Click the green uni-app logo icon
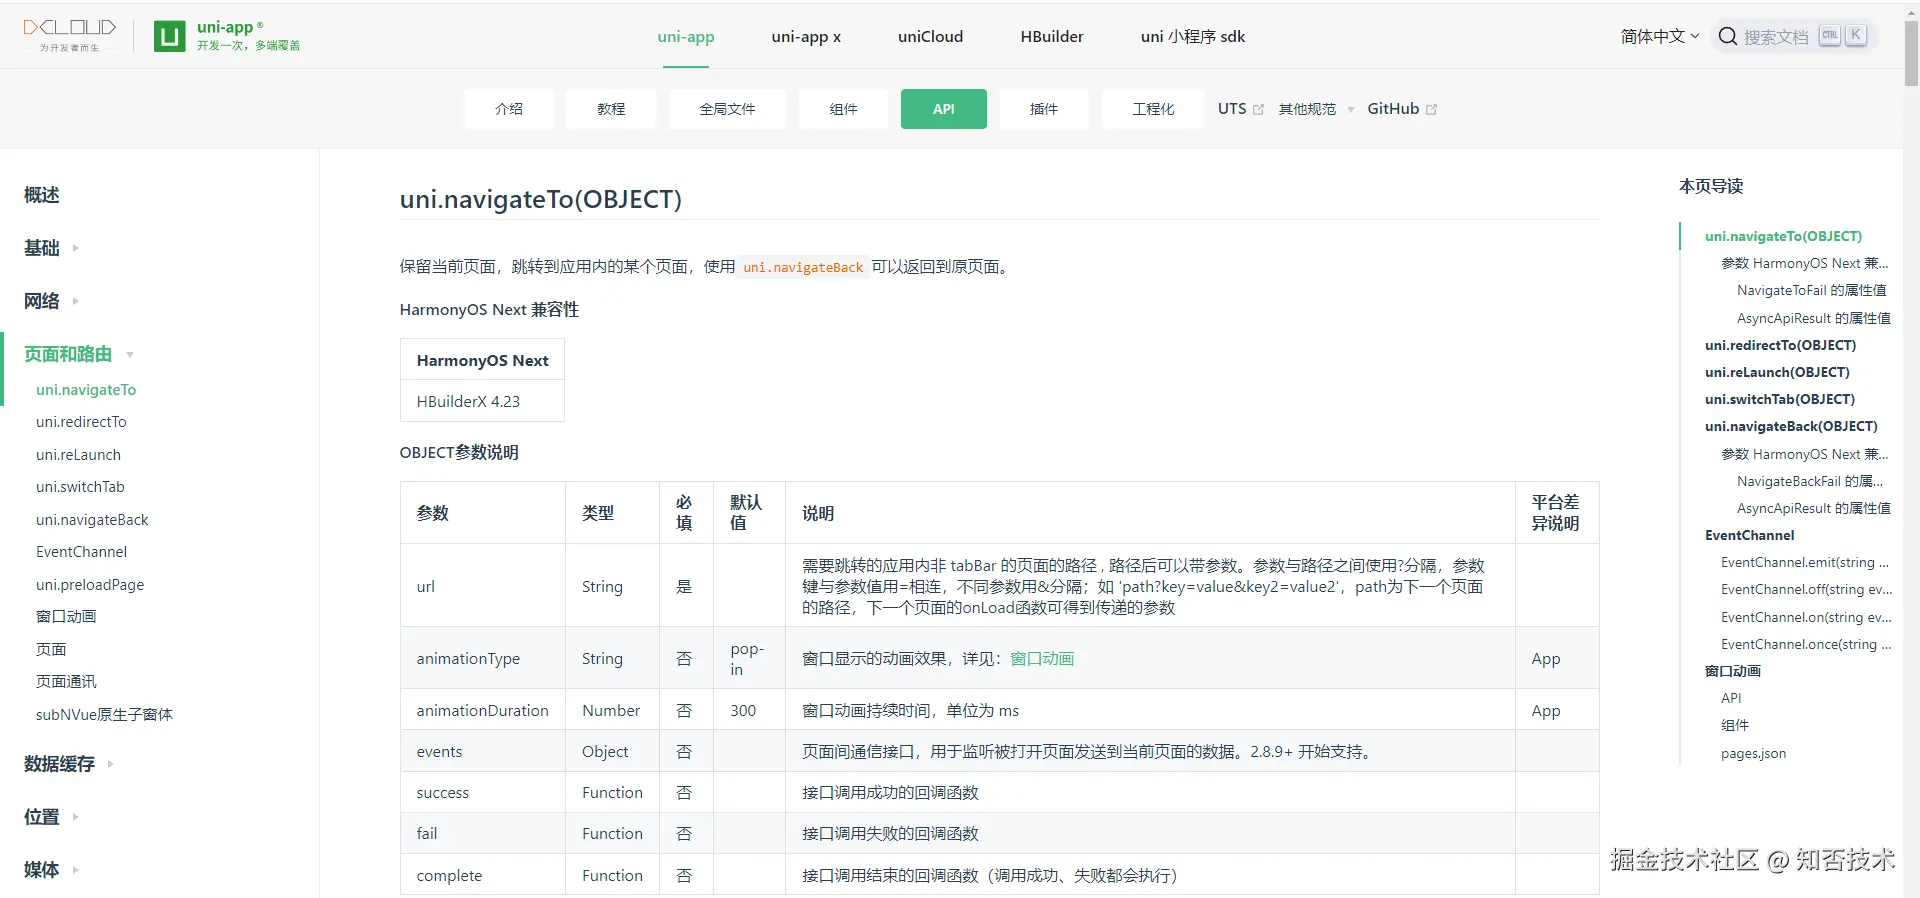The width and height of the screenshot is (1920, 898). (x=170, y=36)
